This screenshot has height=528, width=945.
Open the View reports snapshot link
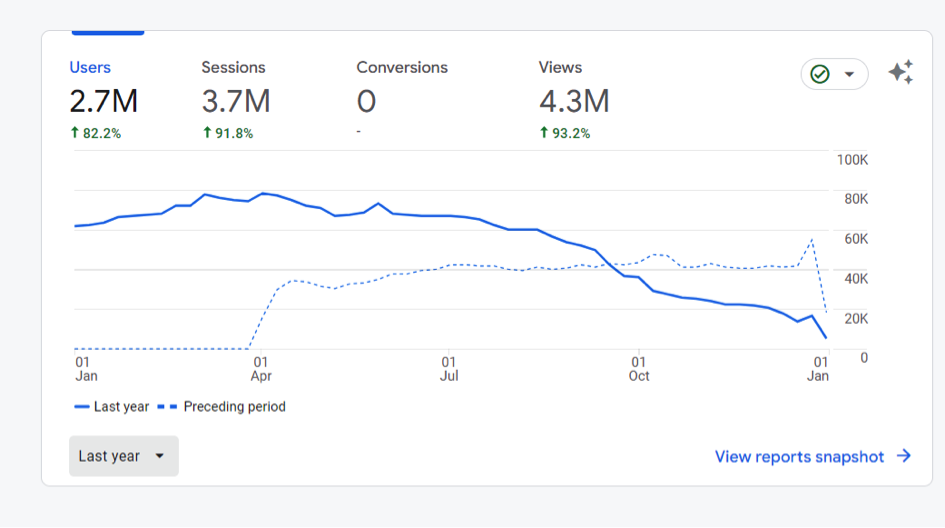pyautogui.click(x=799, y=456)
